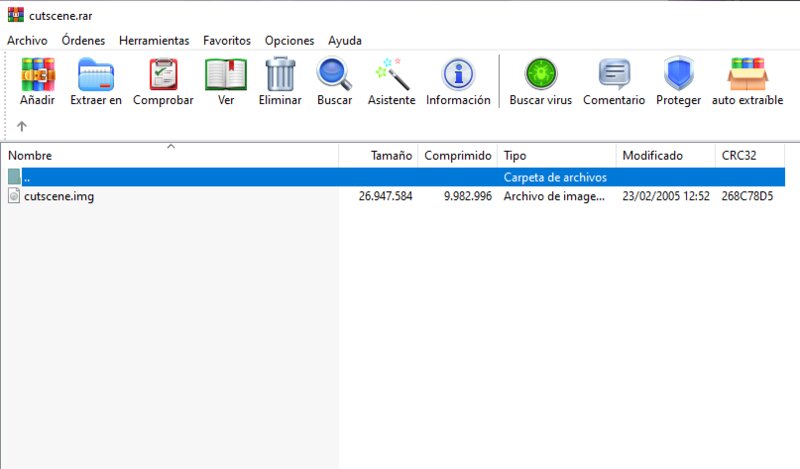Click the Archivo de image... type cell

pos(555,196)
